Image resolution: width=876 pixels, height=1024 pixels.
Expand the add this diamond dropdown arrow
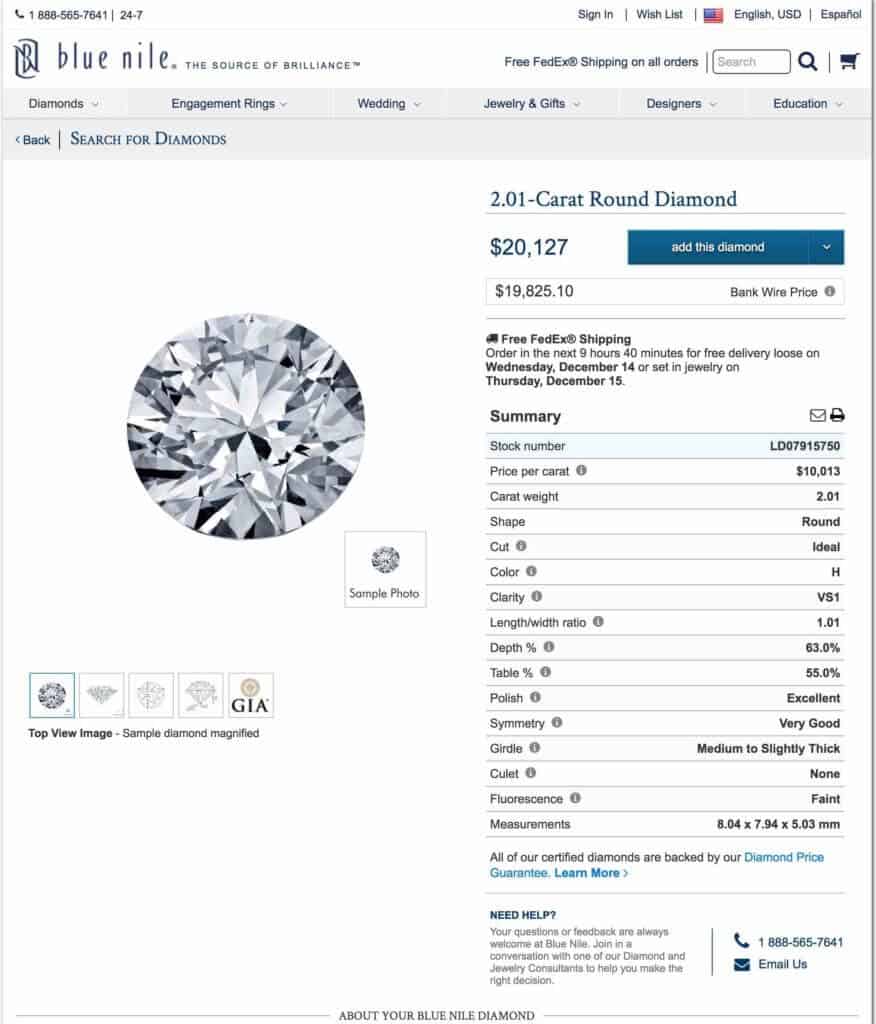(826, 247)
